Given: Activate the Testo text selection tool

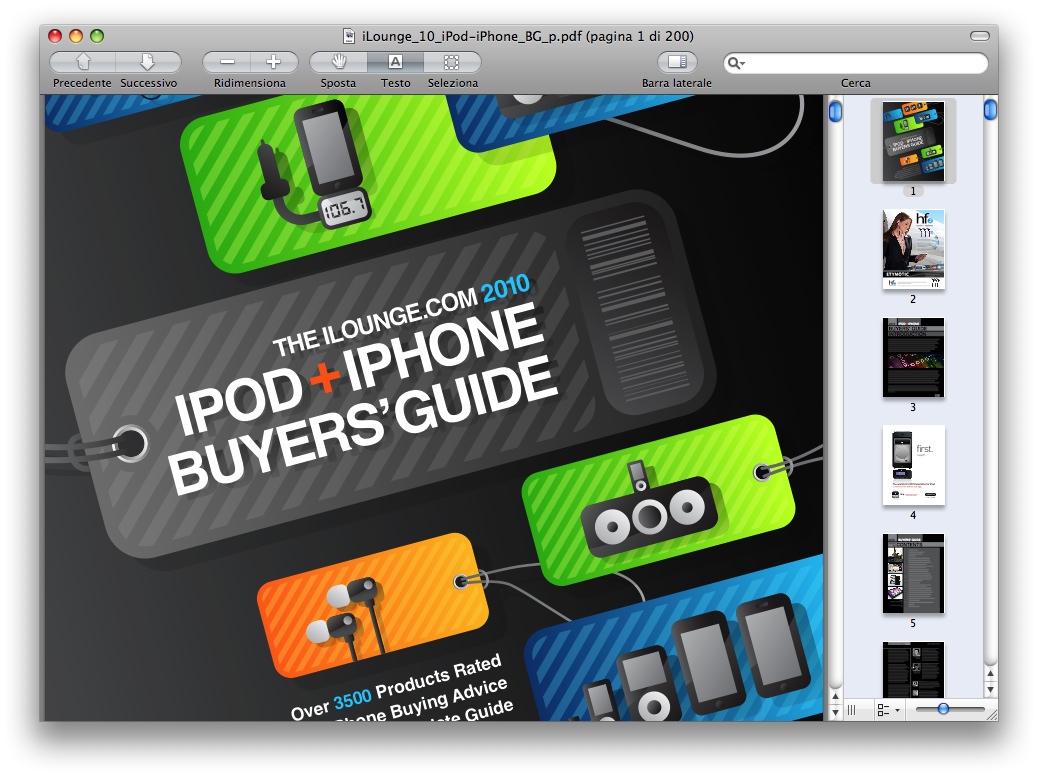Looking at the screenshot, I should 395,62.
